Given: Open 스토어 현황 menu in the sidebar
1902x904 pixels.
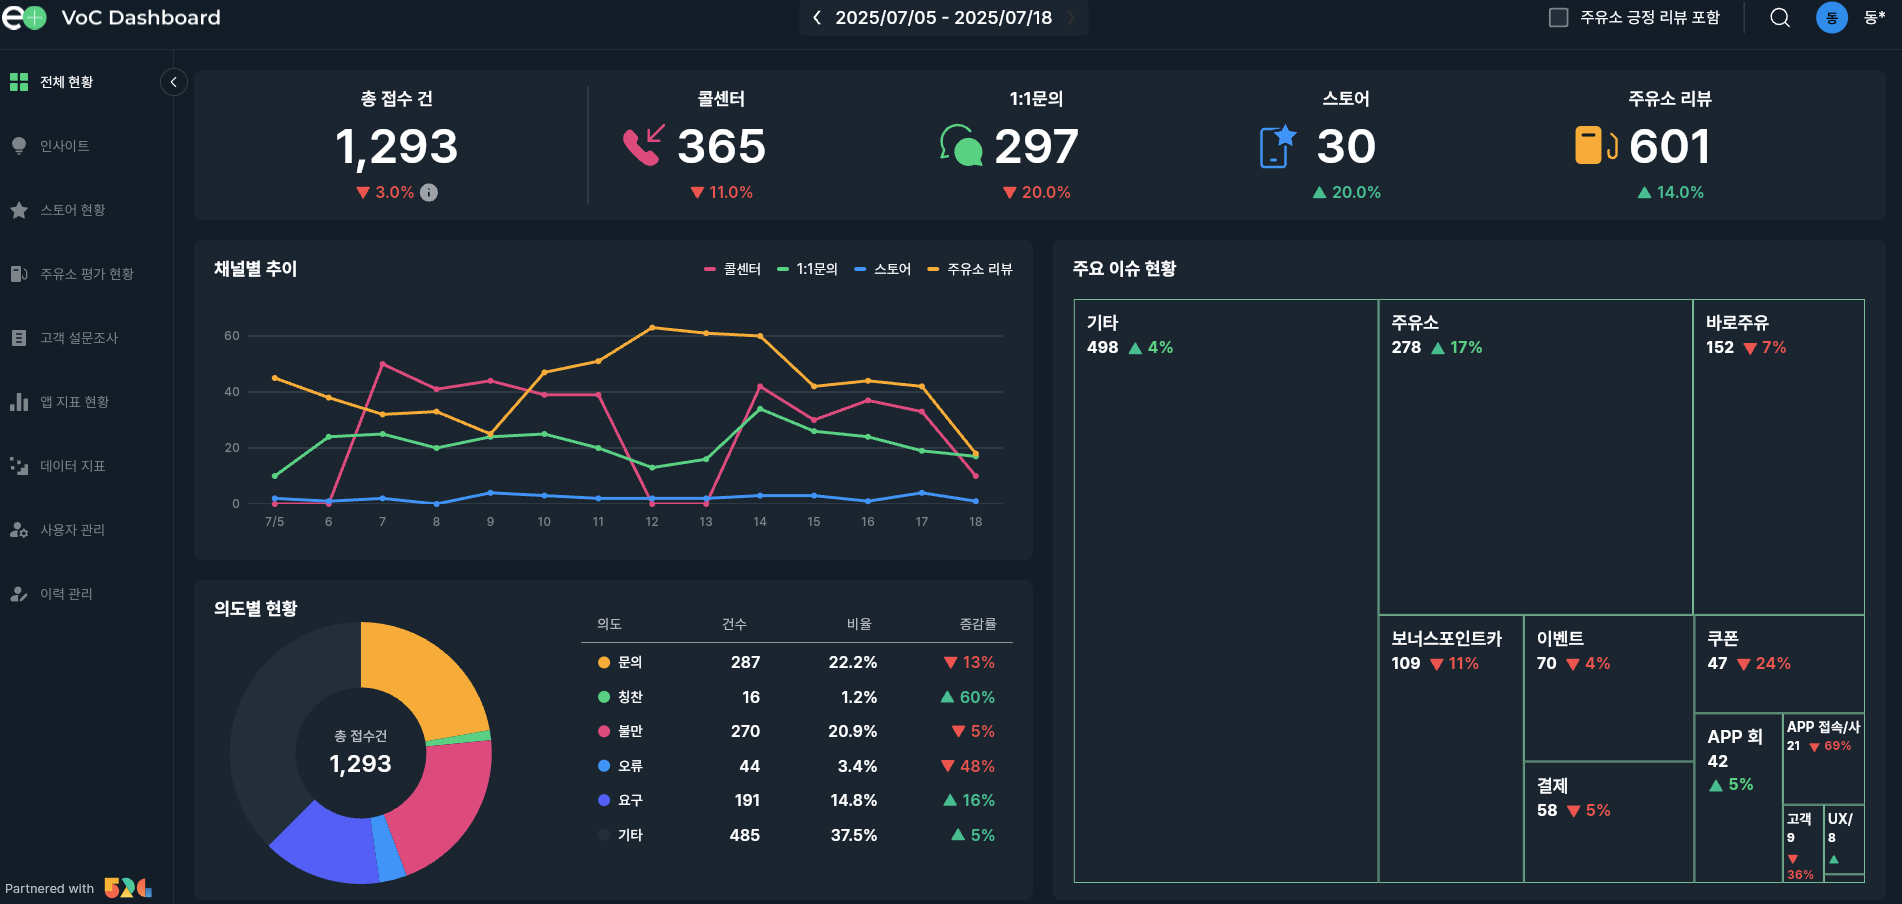Looking at the screenshot, I should tap(72, 210).
